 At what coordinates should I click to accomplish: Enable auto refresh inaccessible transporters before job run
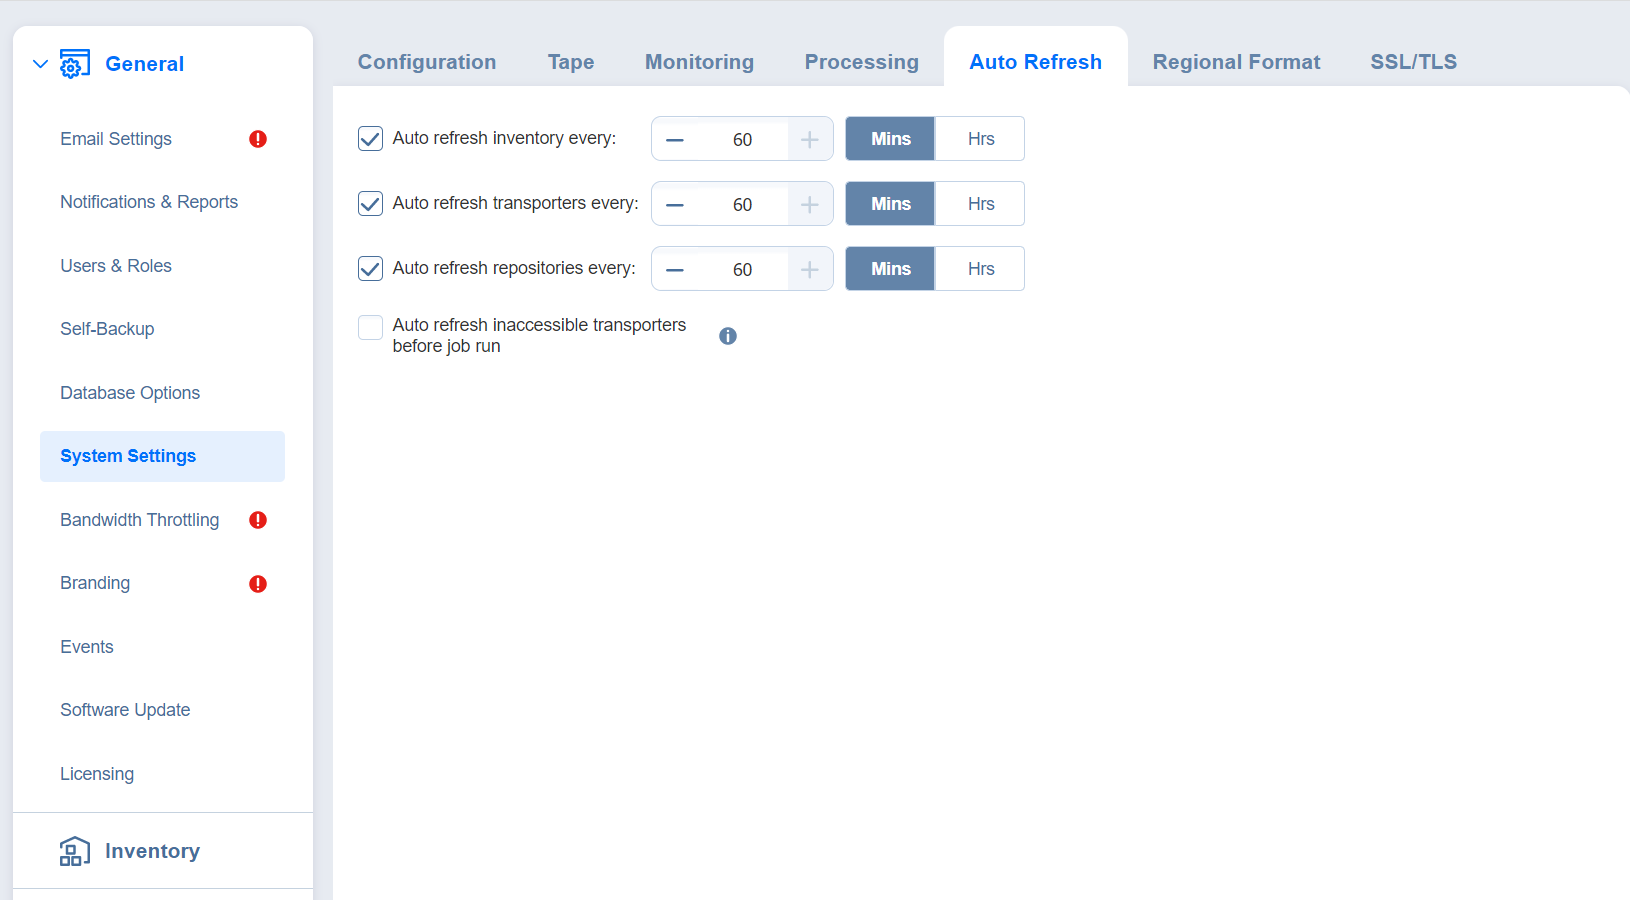click(x=370, y=327)
